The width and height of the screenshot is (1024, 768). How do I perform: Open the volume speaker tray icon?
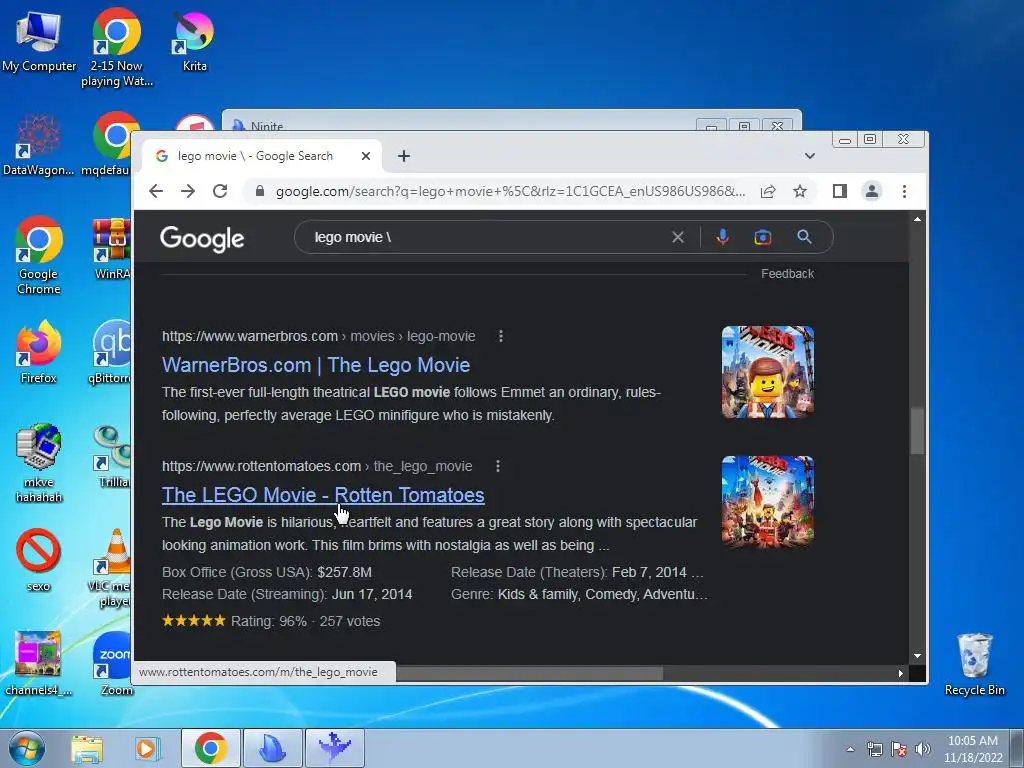(x=923, y=749)
